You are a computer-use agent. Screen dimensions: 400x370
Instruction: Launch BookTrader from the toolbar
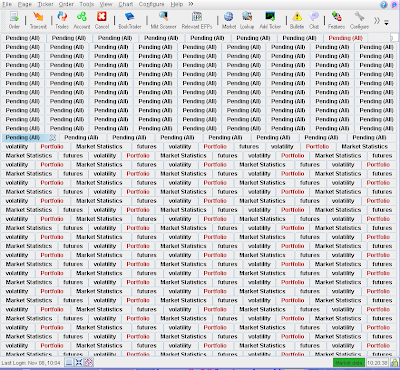(130, 20)
